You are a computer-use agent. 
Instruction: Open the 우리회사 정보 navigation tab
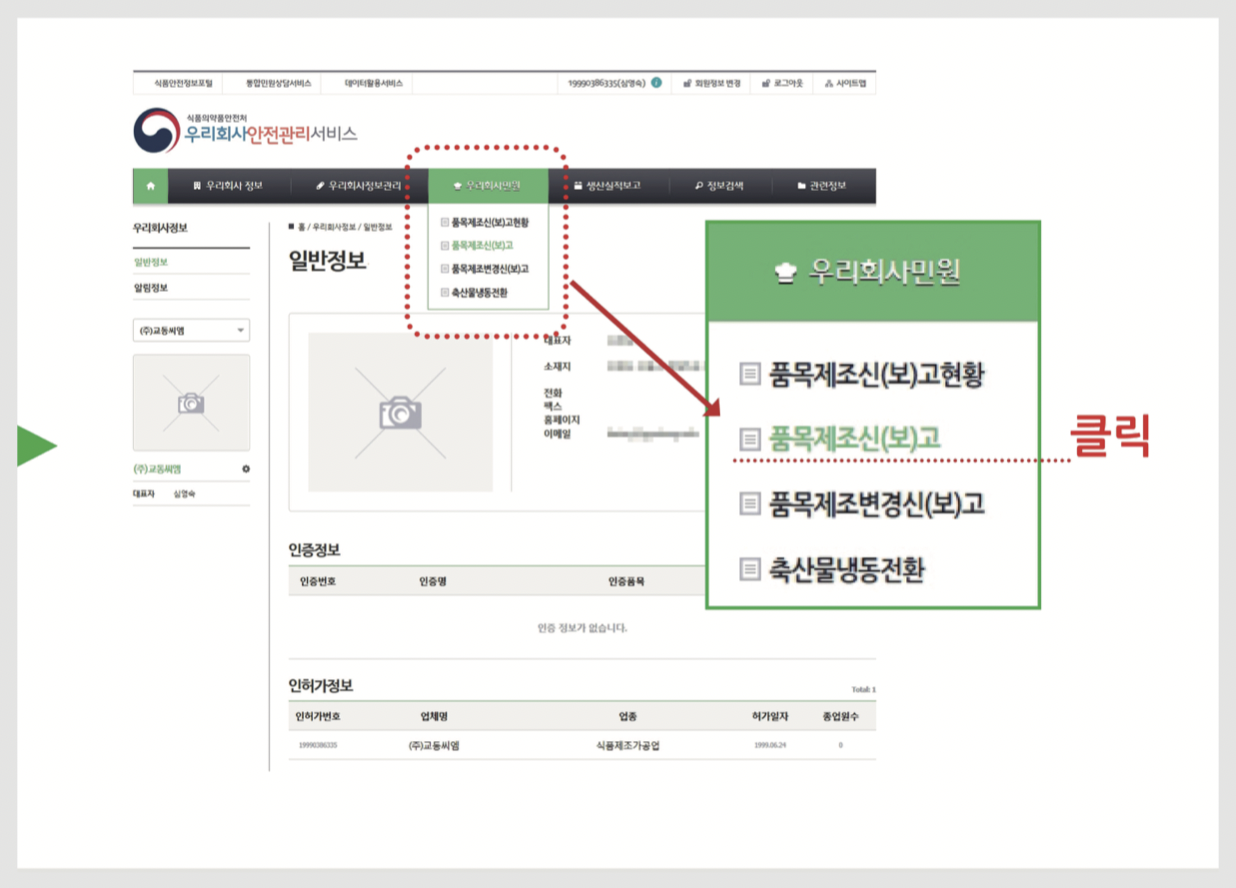click(x=228, y=186)
